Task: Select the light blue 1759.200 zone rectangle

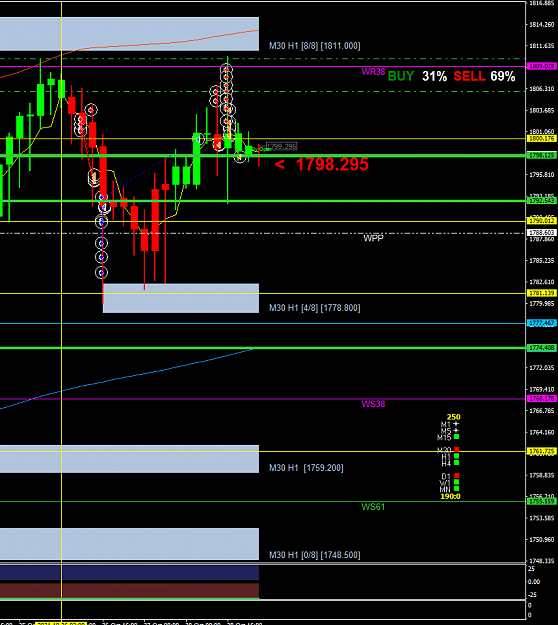Action: [130, 459]
